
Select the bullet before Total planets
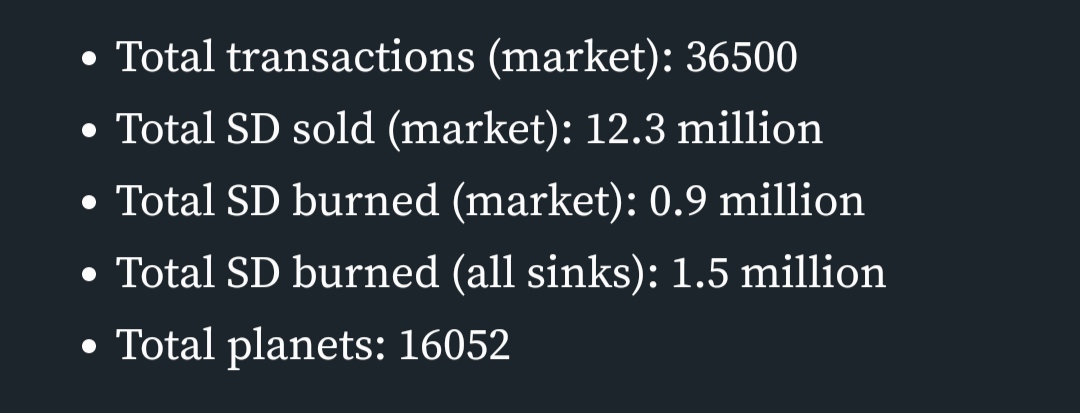pyautogui.click(x=89, y=347)
